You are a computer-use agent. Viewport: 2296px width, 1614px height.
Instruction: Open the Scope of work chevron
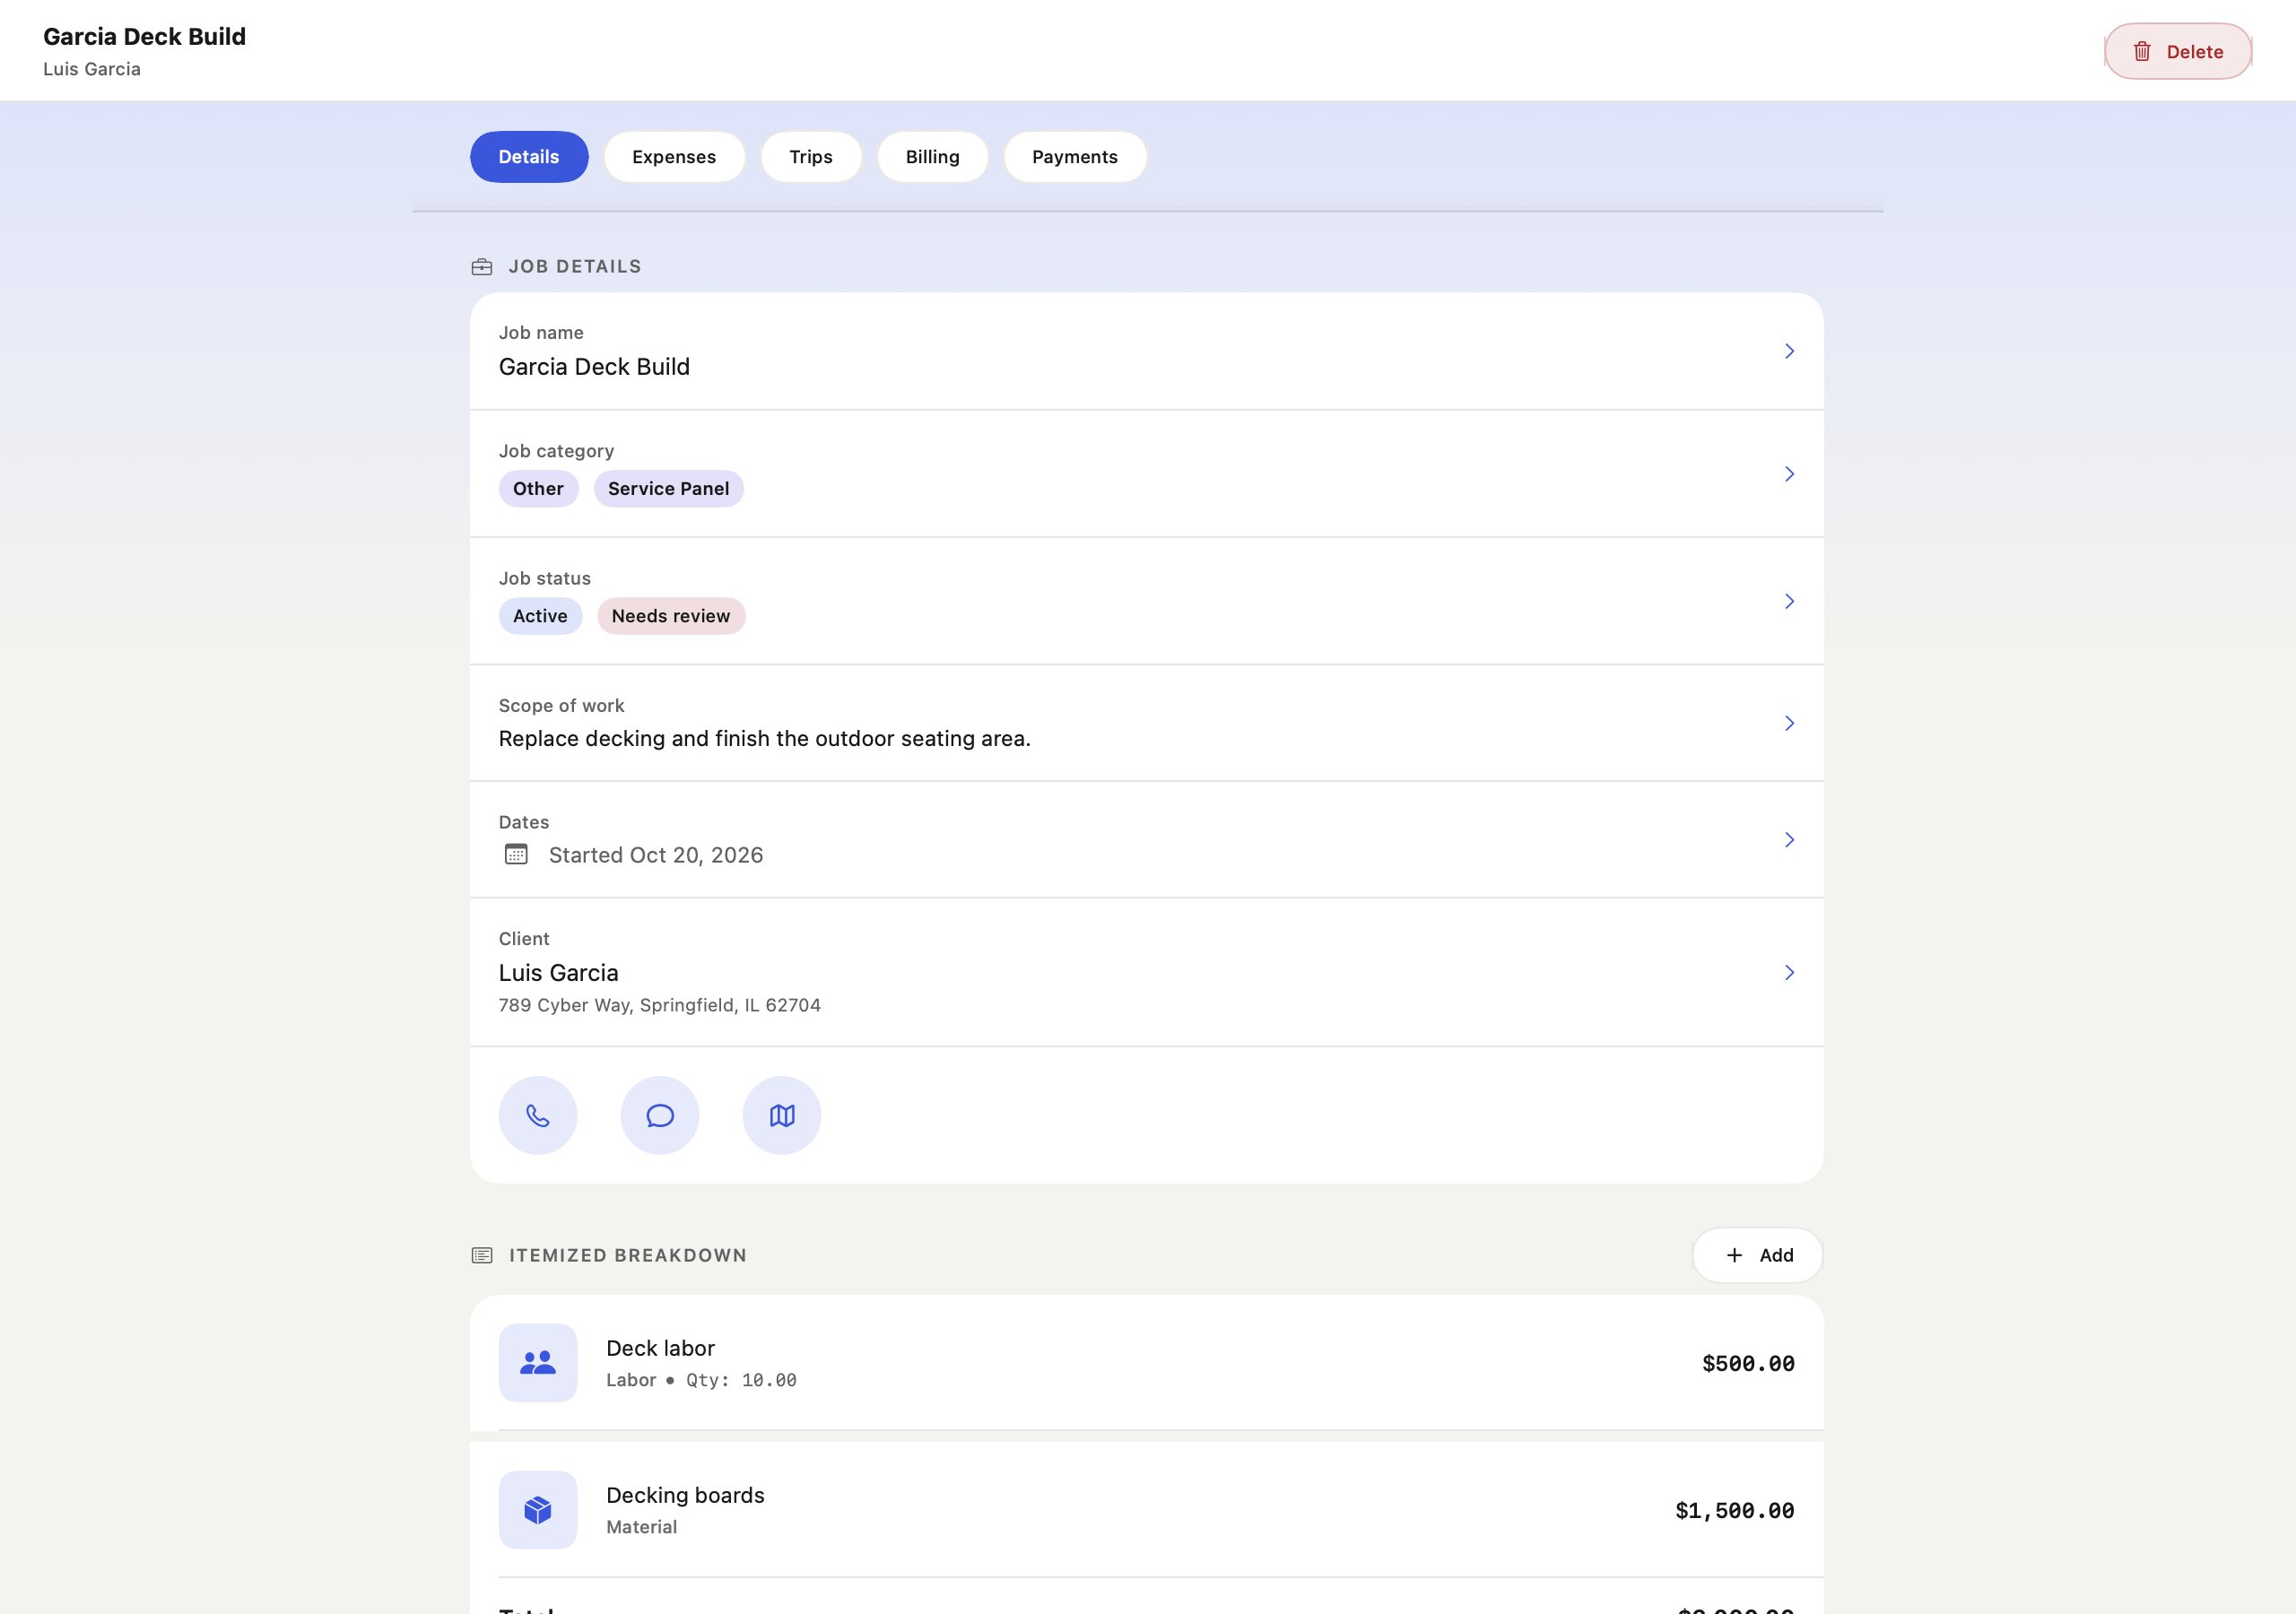1789,723
